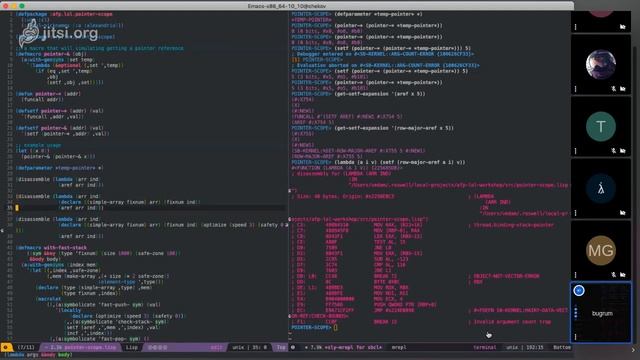Image resolution: width=640 pixels, height=360 pixels.
Task: Click the 'Top' scroll indicator in the mode line
Action: [281, 347]
